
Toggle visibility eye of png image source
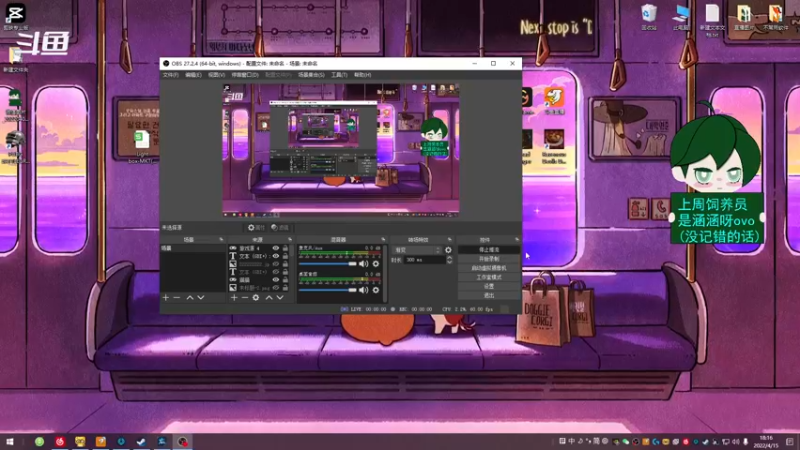coord(276,288)
